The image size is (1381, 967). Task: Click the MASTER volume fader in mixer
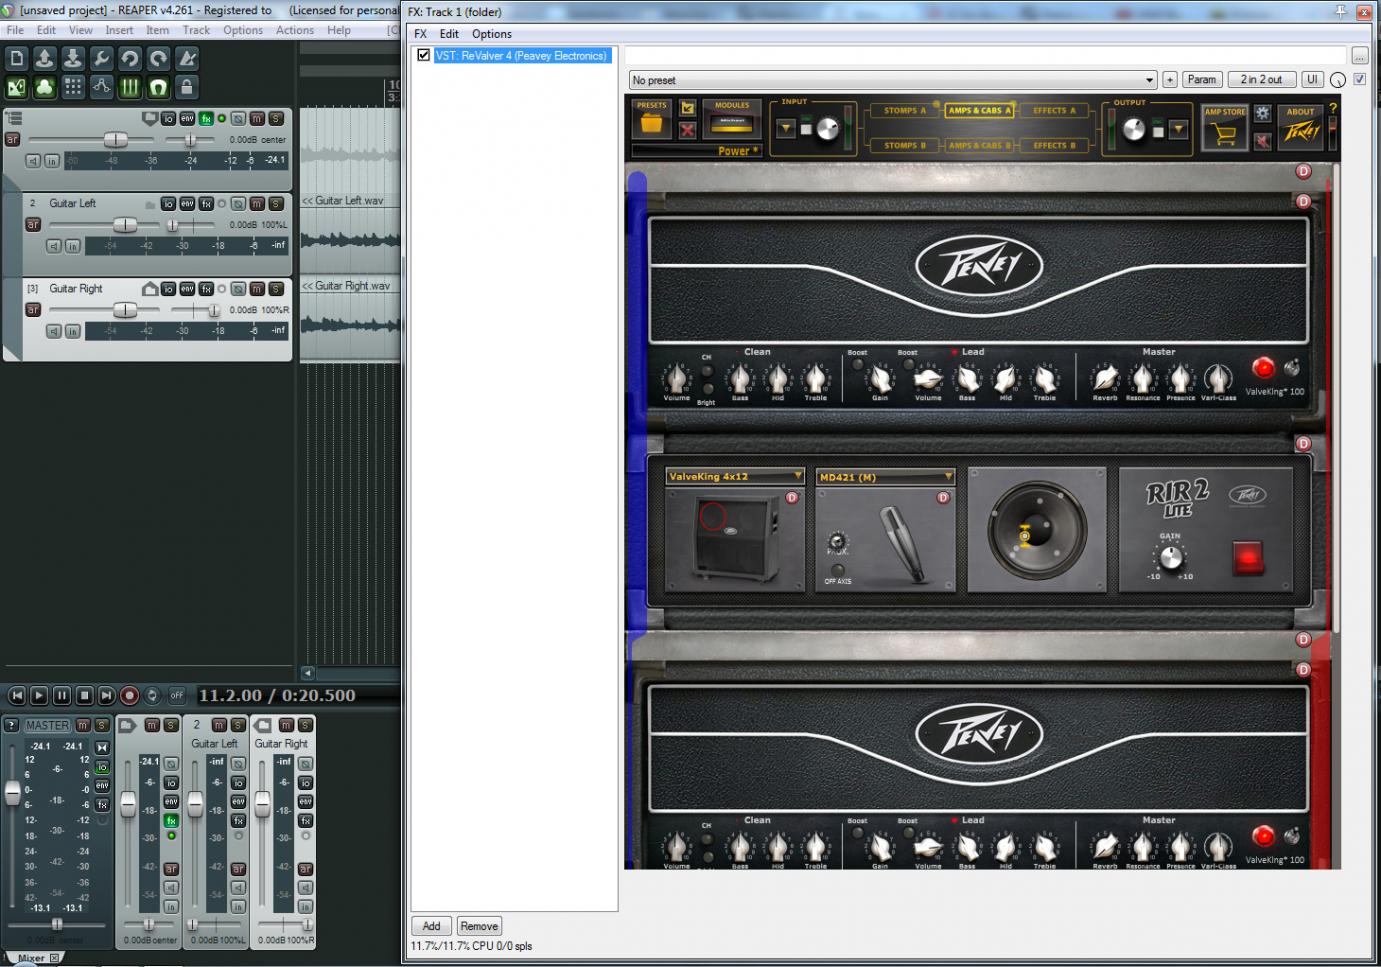12,792
